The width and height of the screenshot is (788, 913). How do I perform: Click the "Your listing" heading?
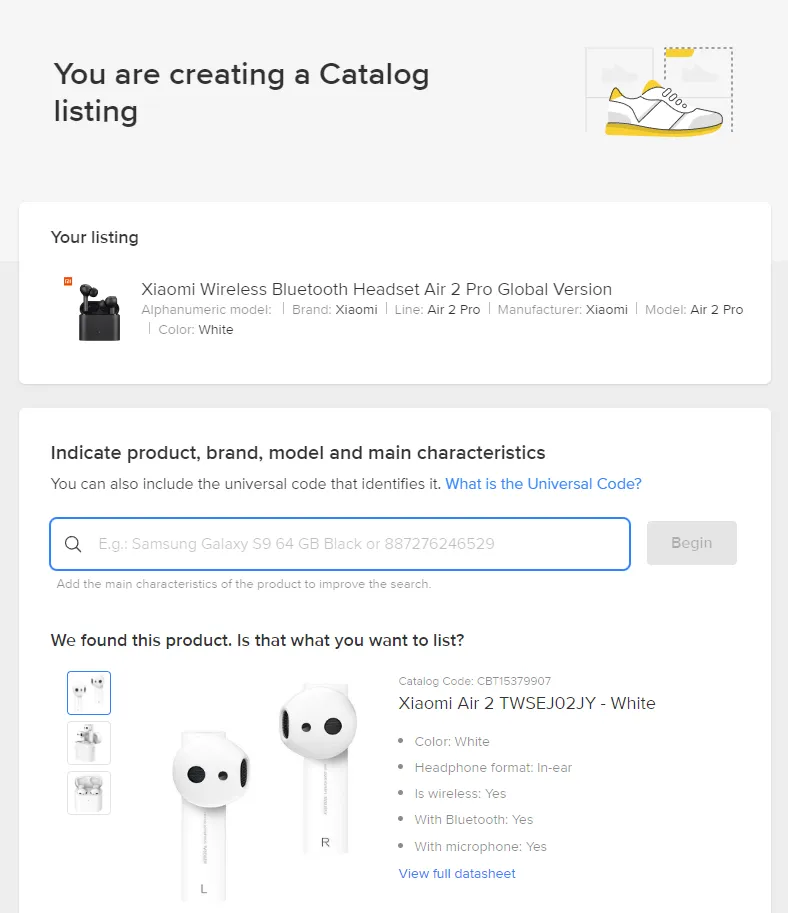click(x=94, y=238)
